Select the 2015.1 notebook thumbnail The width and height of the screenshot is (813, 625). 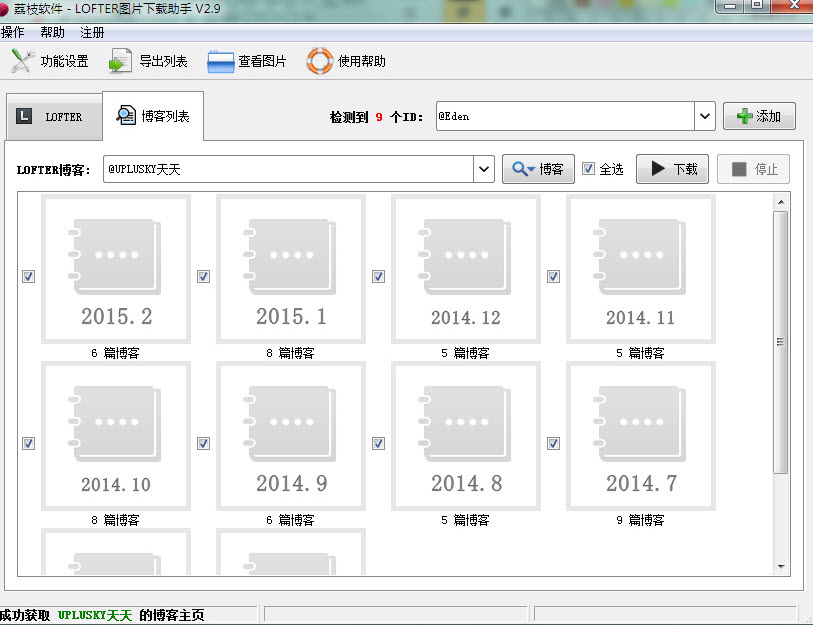tap(291, 269)
